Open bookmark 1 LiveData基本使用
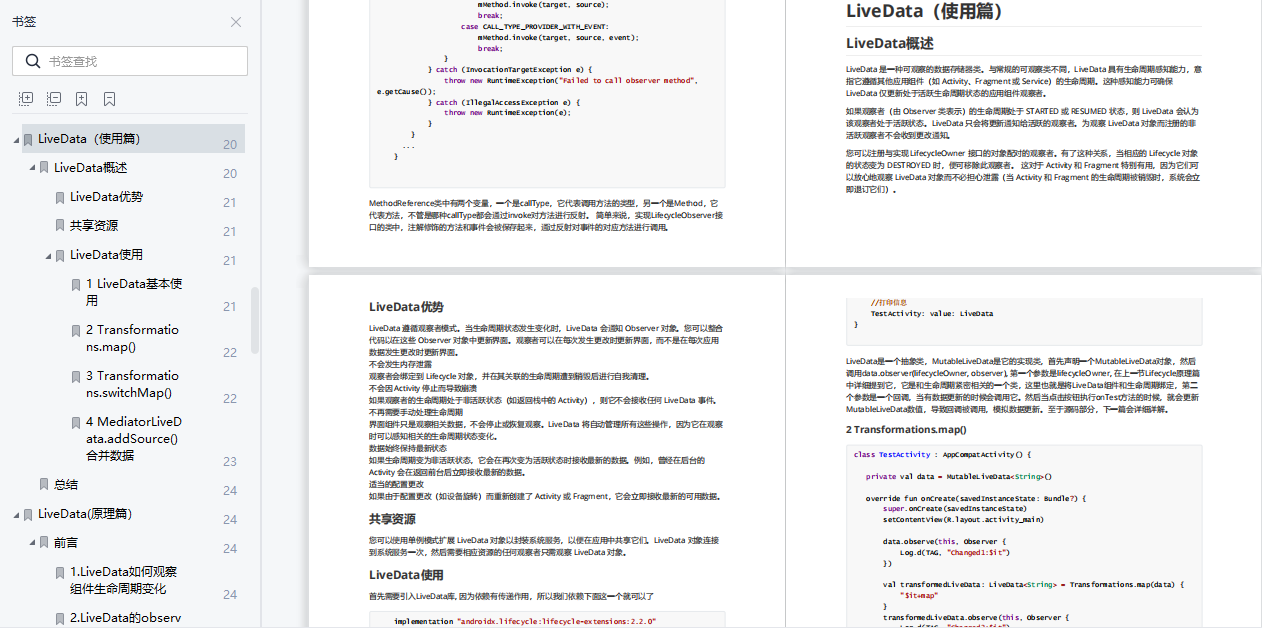The width and height of the screenshot is (1262, 628). 134,292
